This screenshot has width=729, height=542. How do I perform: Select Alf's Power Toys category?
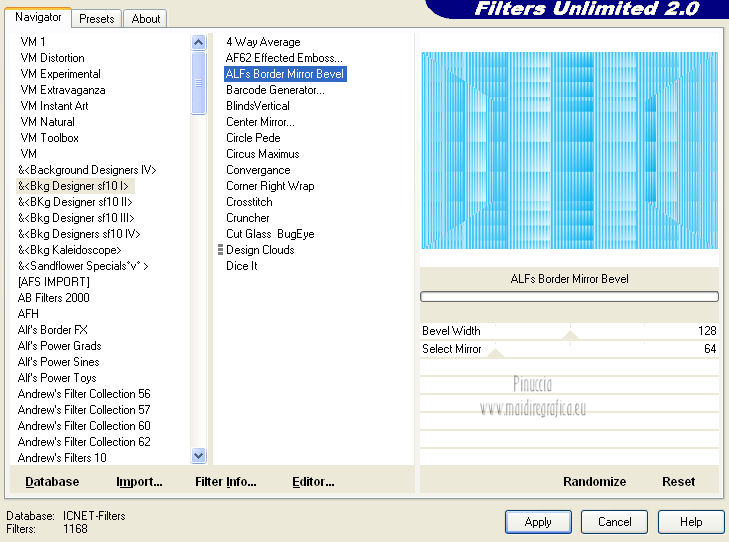[x=57, y=378]
